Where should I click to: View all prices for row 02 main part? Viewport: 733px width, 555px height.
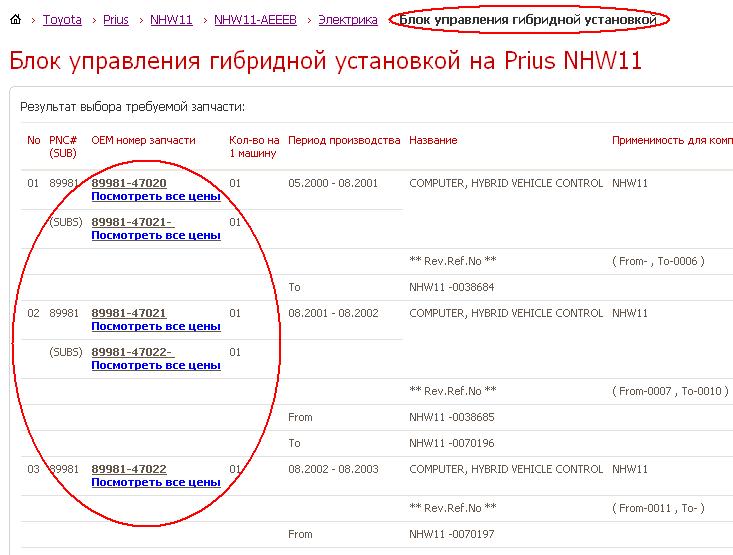pyautogui.click(x=155, y=326)
